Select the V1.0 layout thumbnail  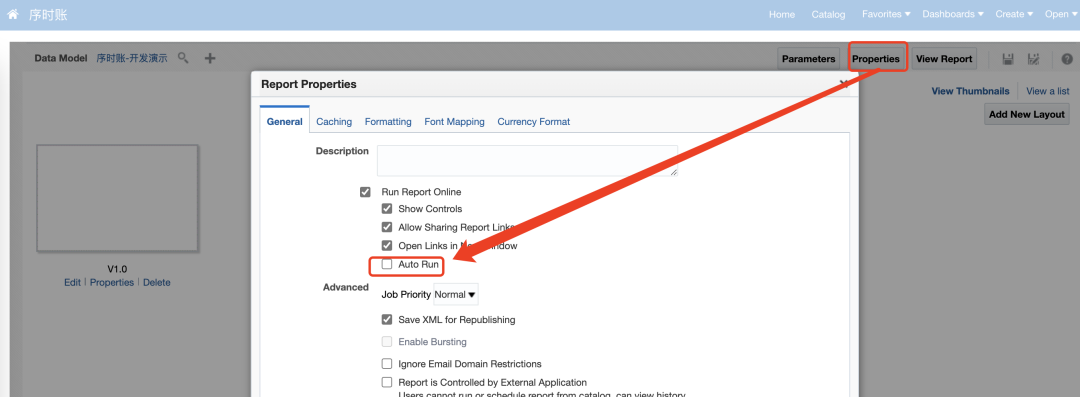[x=117, y=198]
